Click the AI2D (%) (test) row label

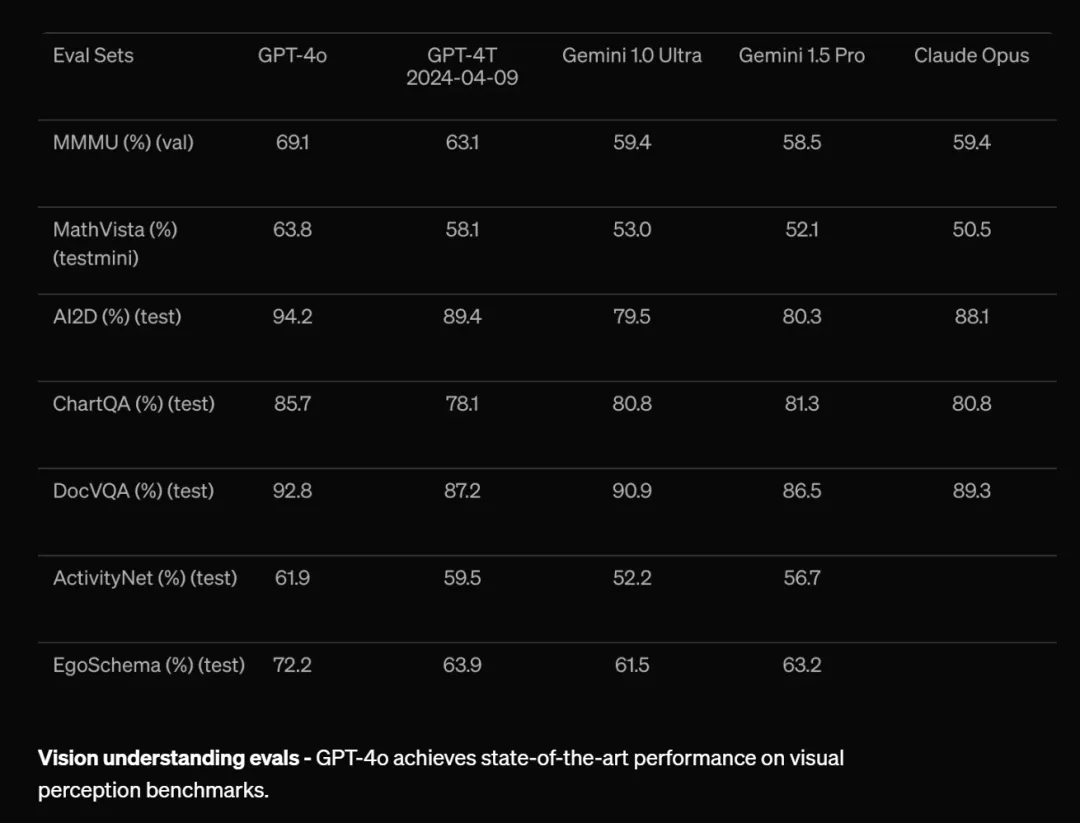(117, 317)
